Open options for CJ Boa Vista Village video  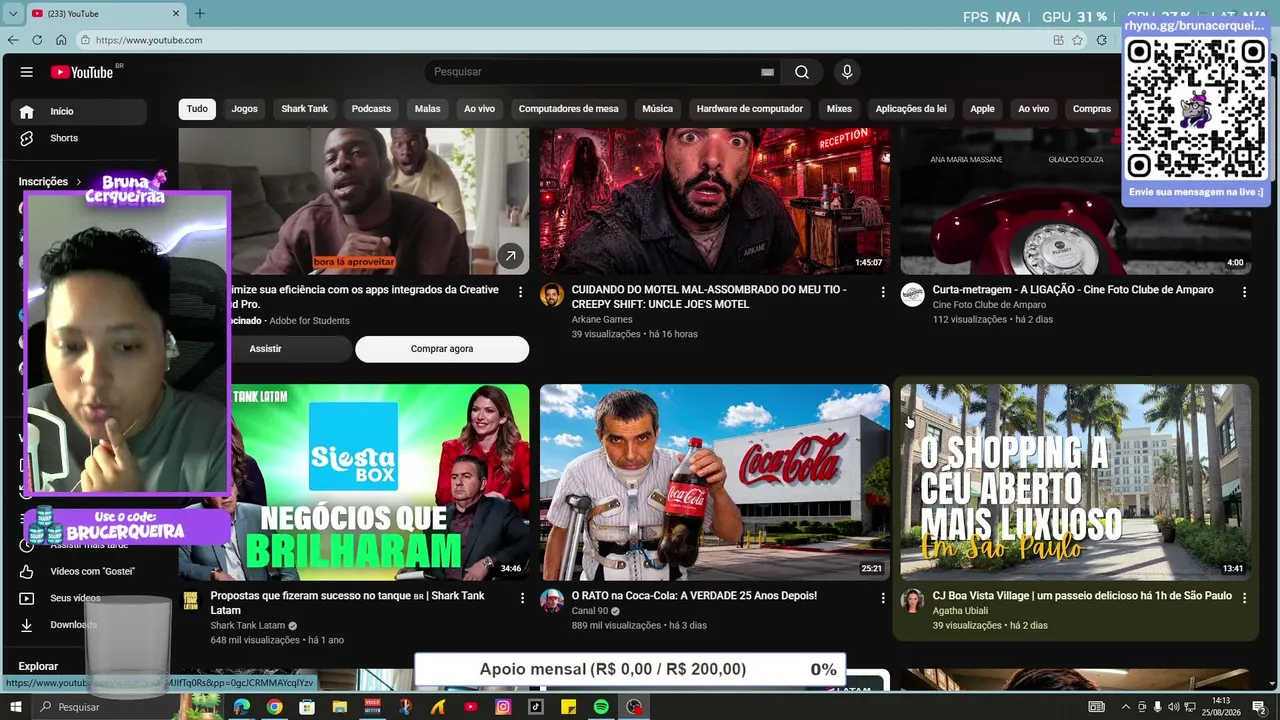pos(1244,598)
